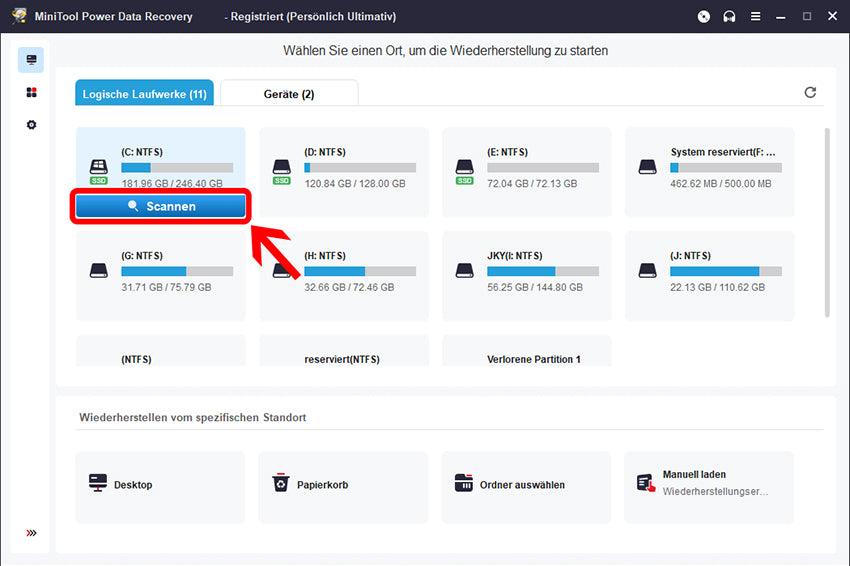Select the D: NTFS drive
The height and width of the screenshot is (566, 850).
(x=343, y=171)
